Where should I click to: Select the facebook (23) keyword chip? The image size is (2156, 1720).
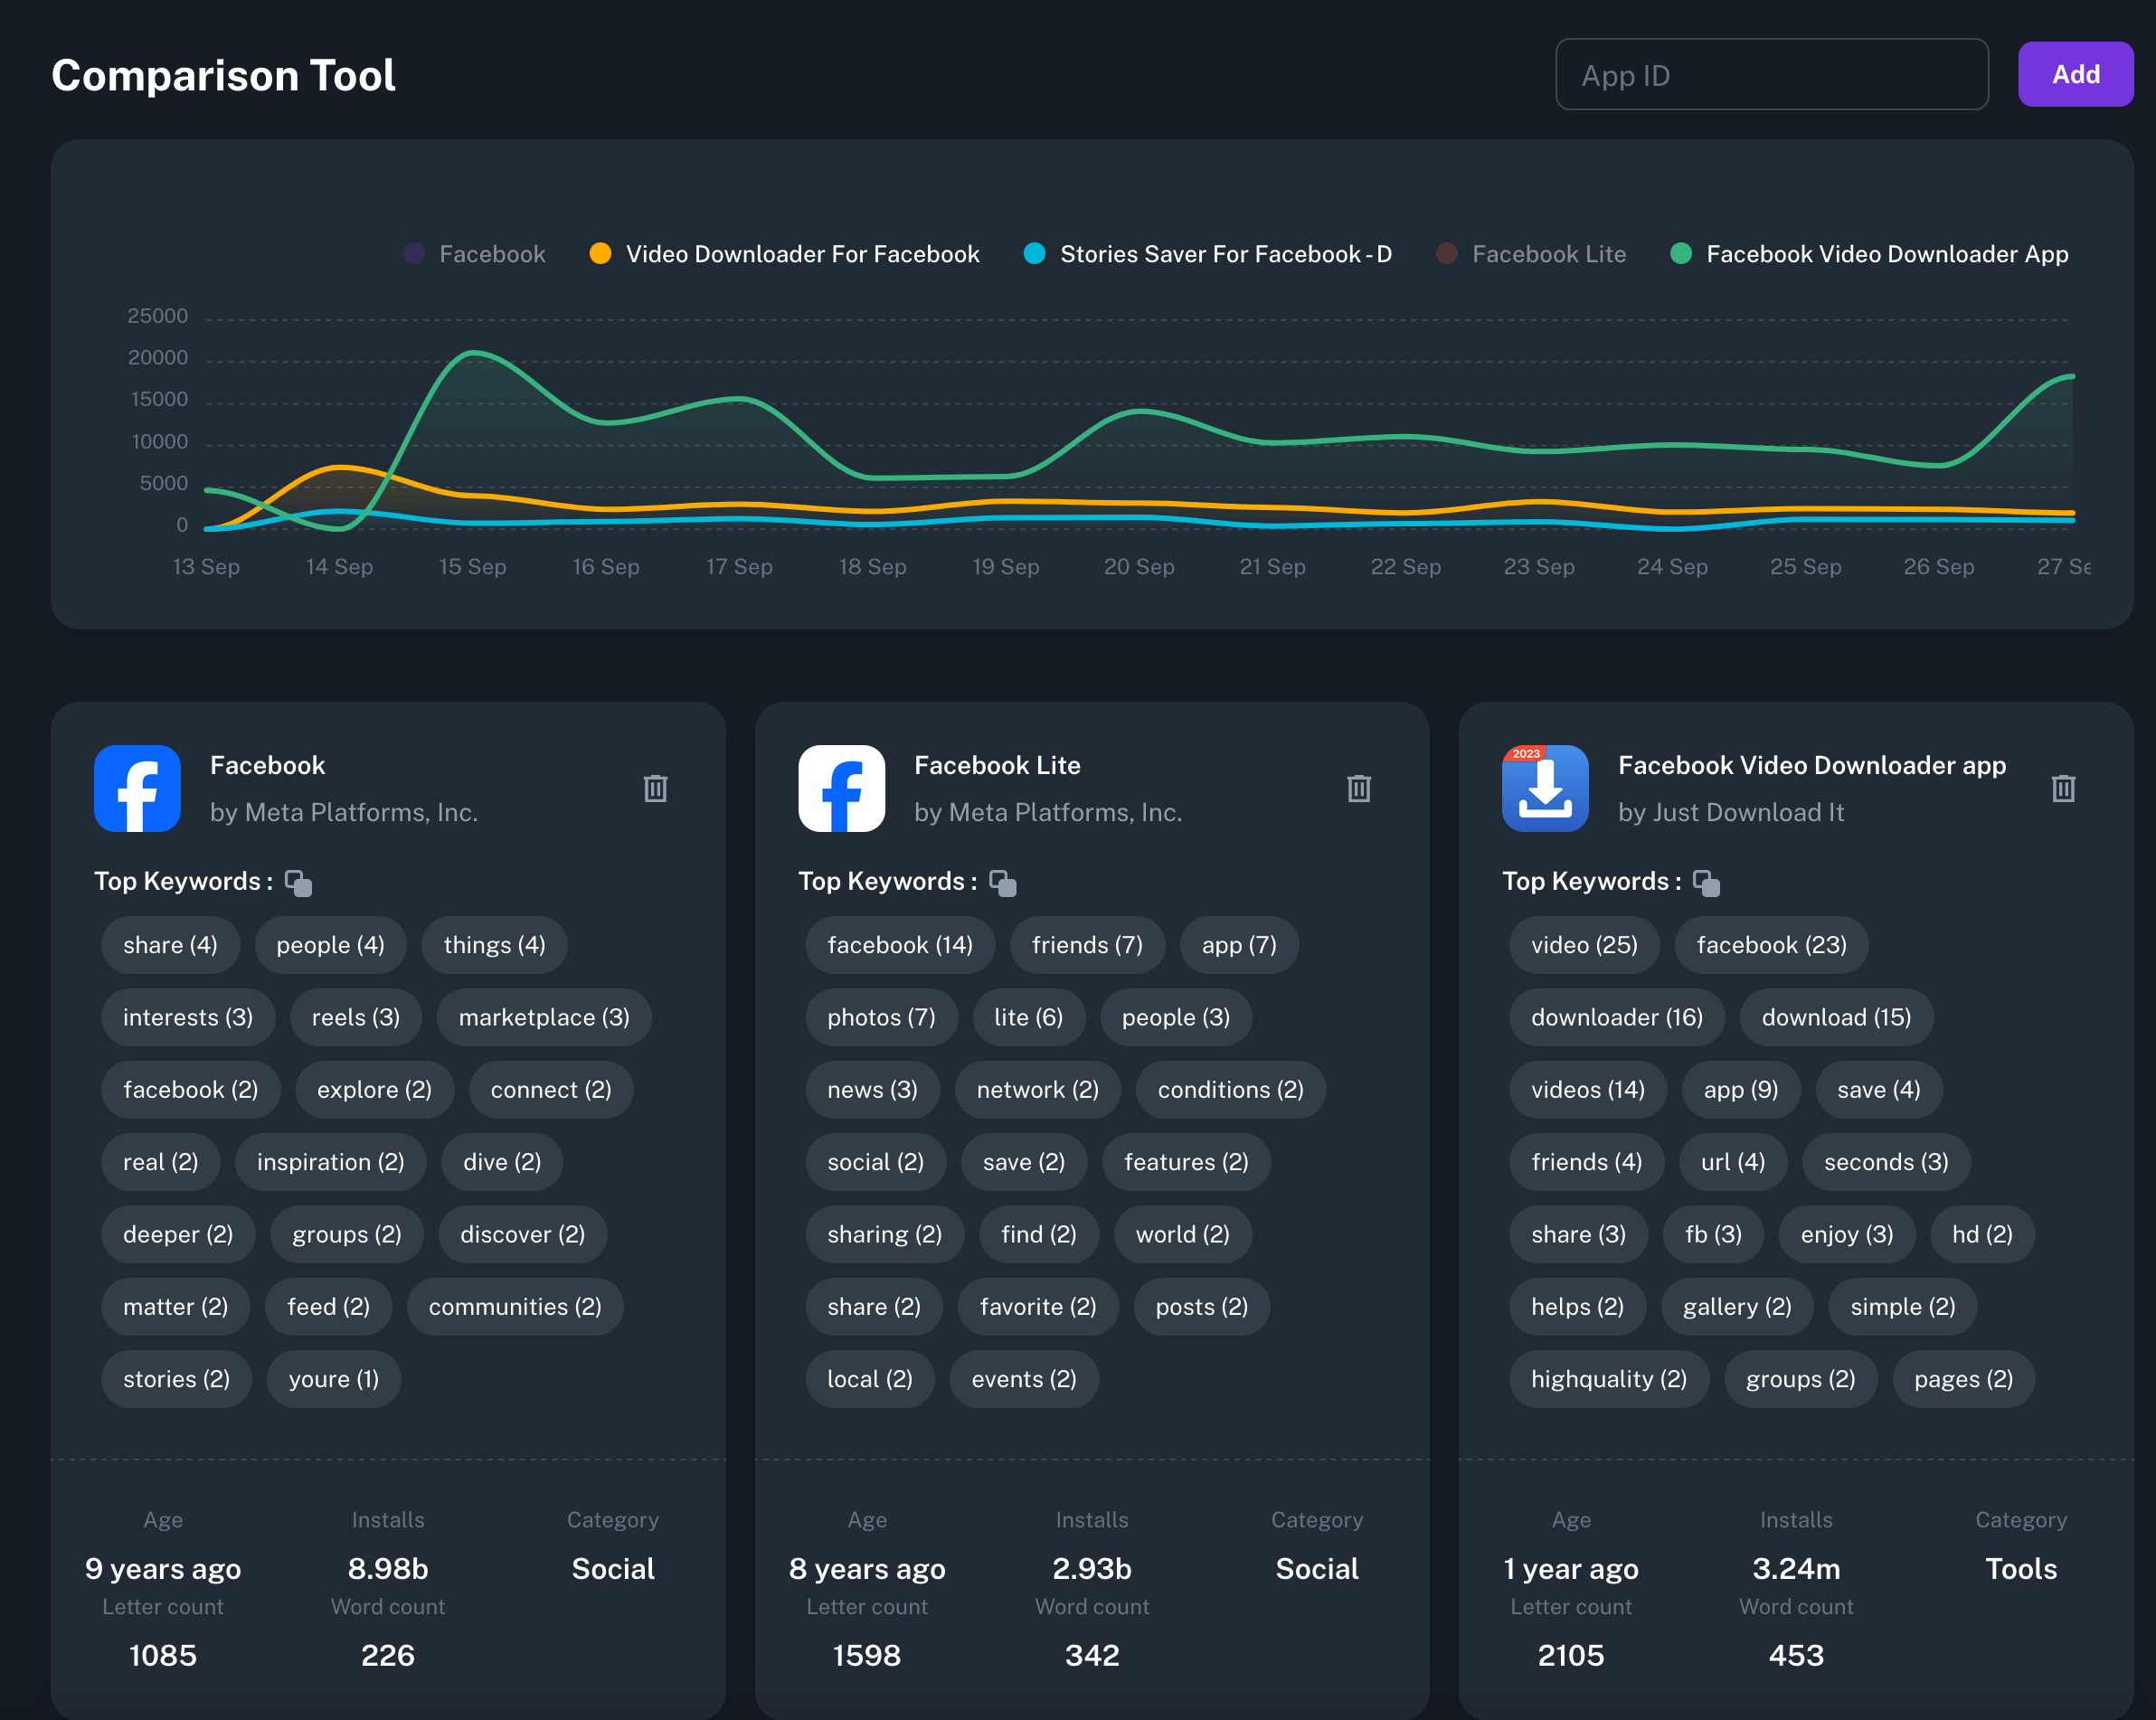click(1771, 945)
